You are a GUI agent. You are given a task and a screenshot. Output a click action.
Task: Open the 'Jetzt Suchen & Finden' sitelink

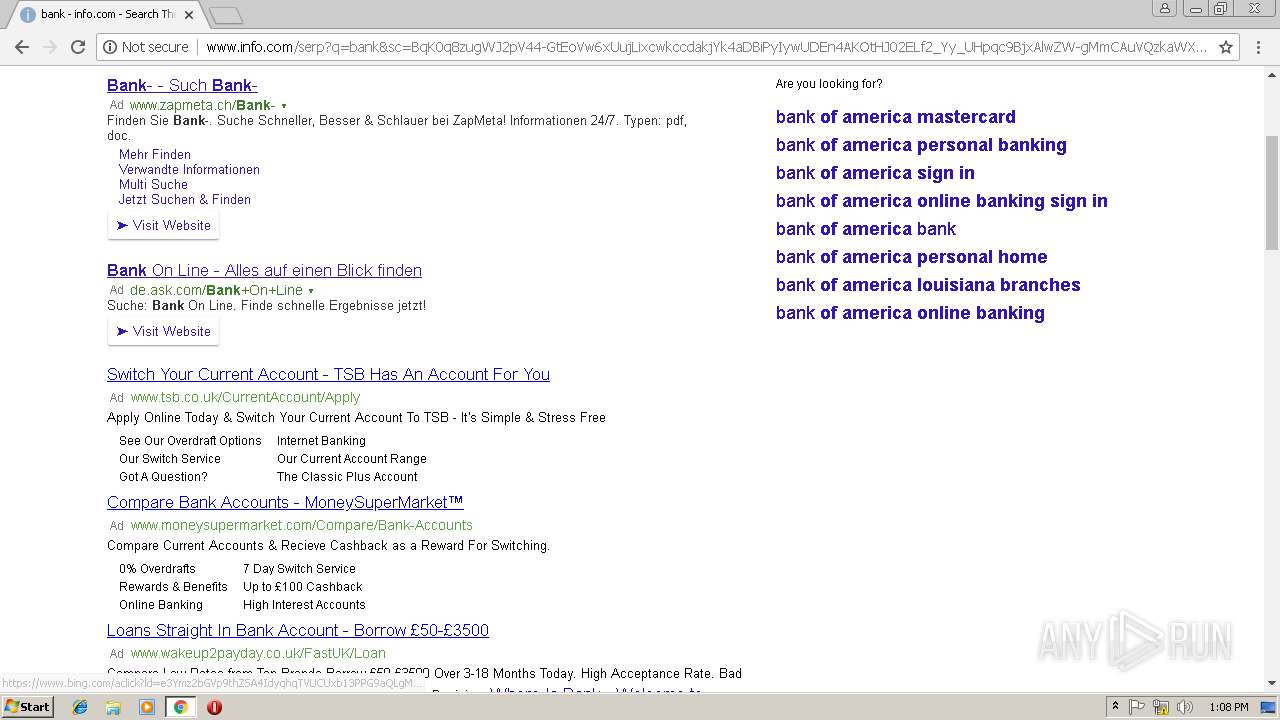185,200
